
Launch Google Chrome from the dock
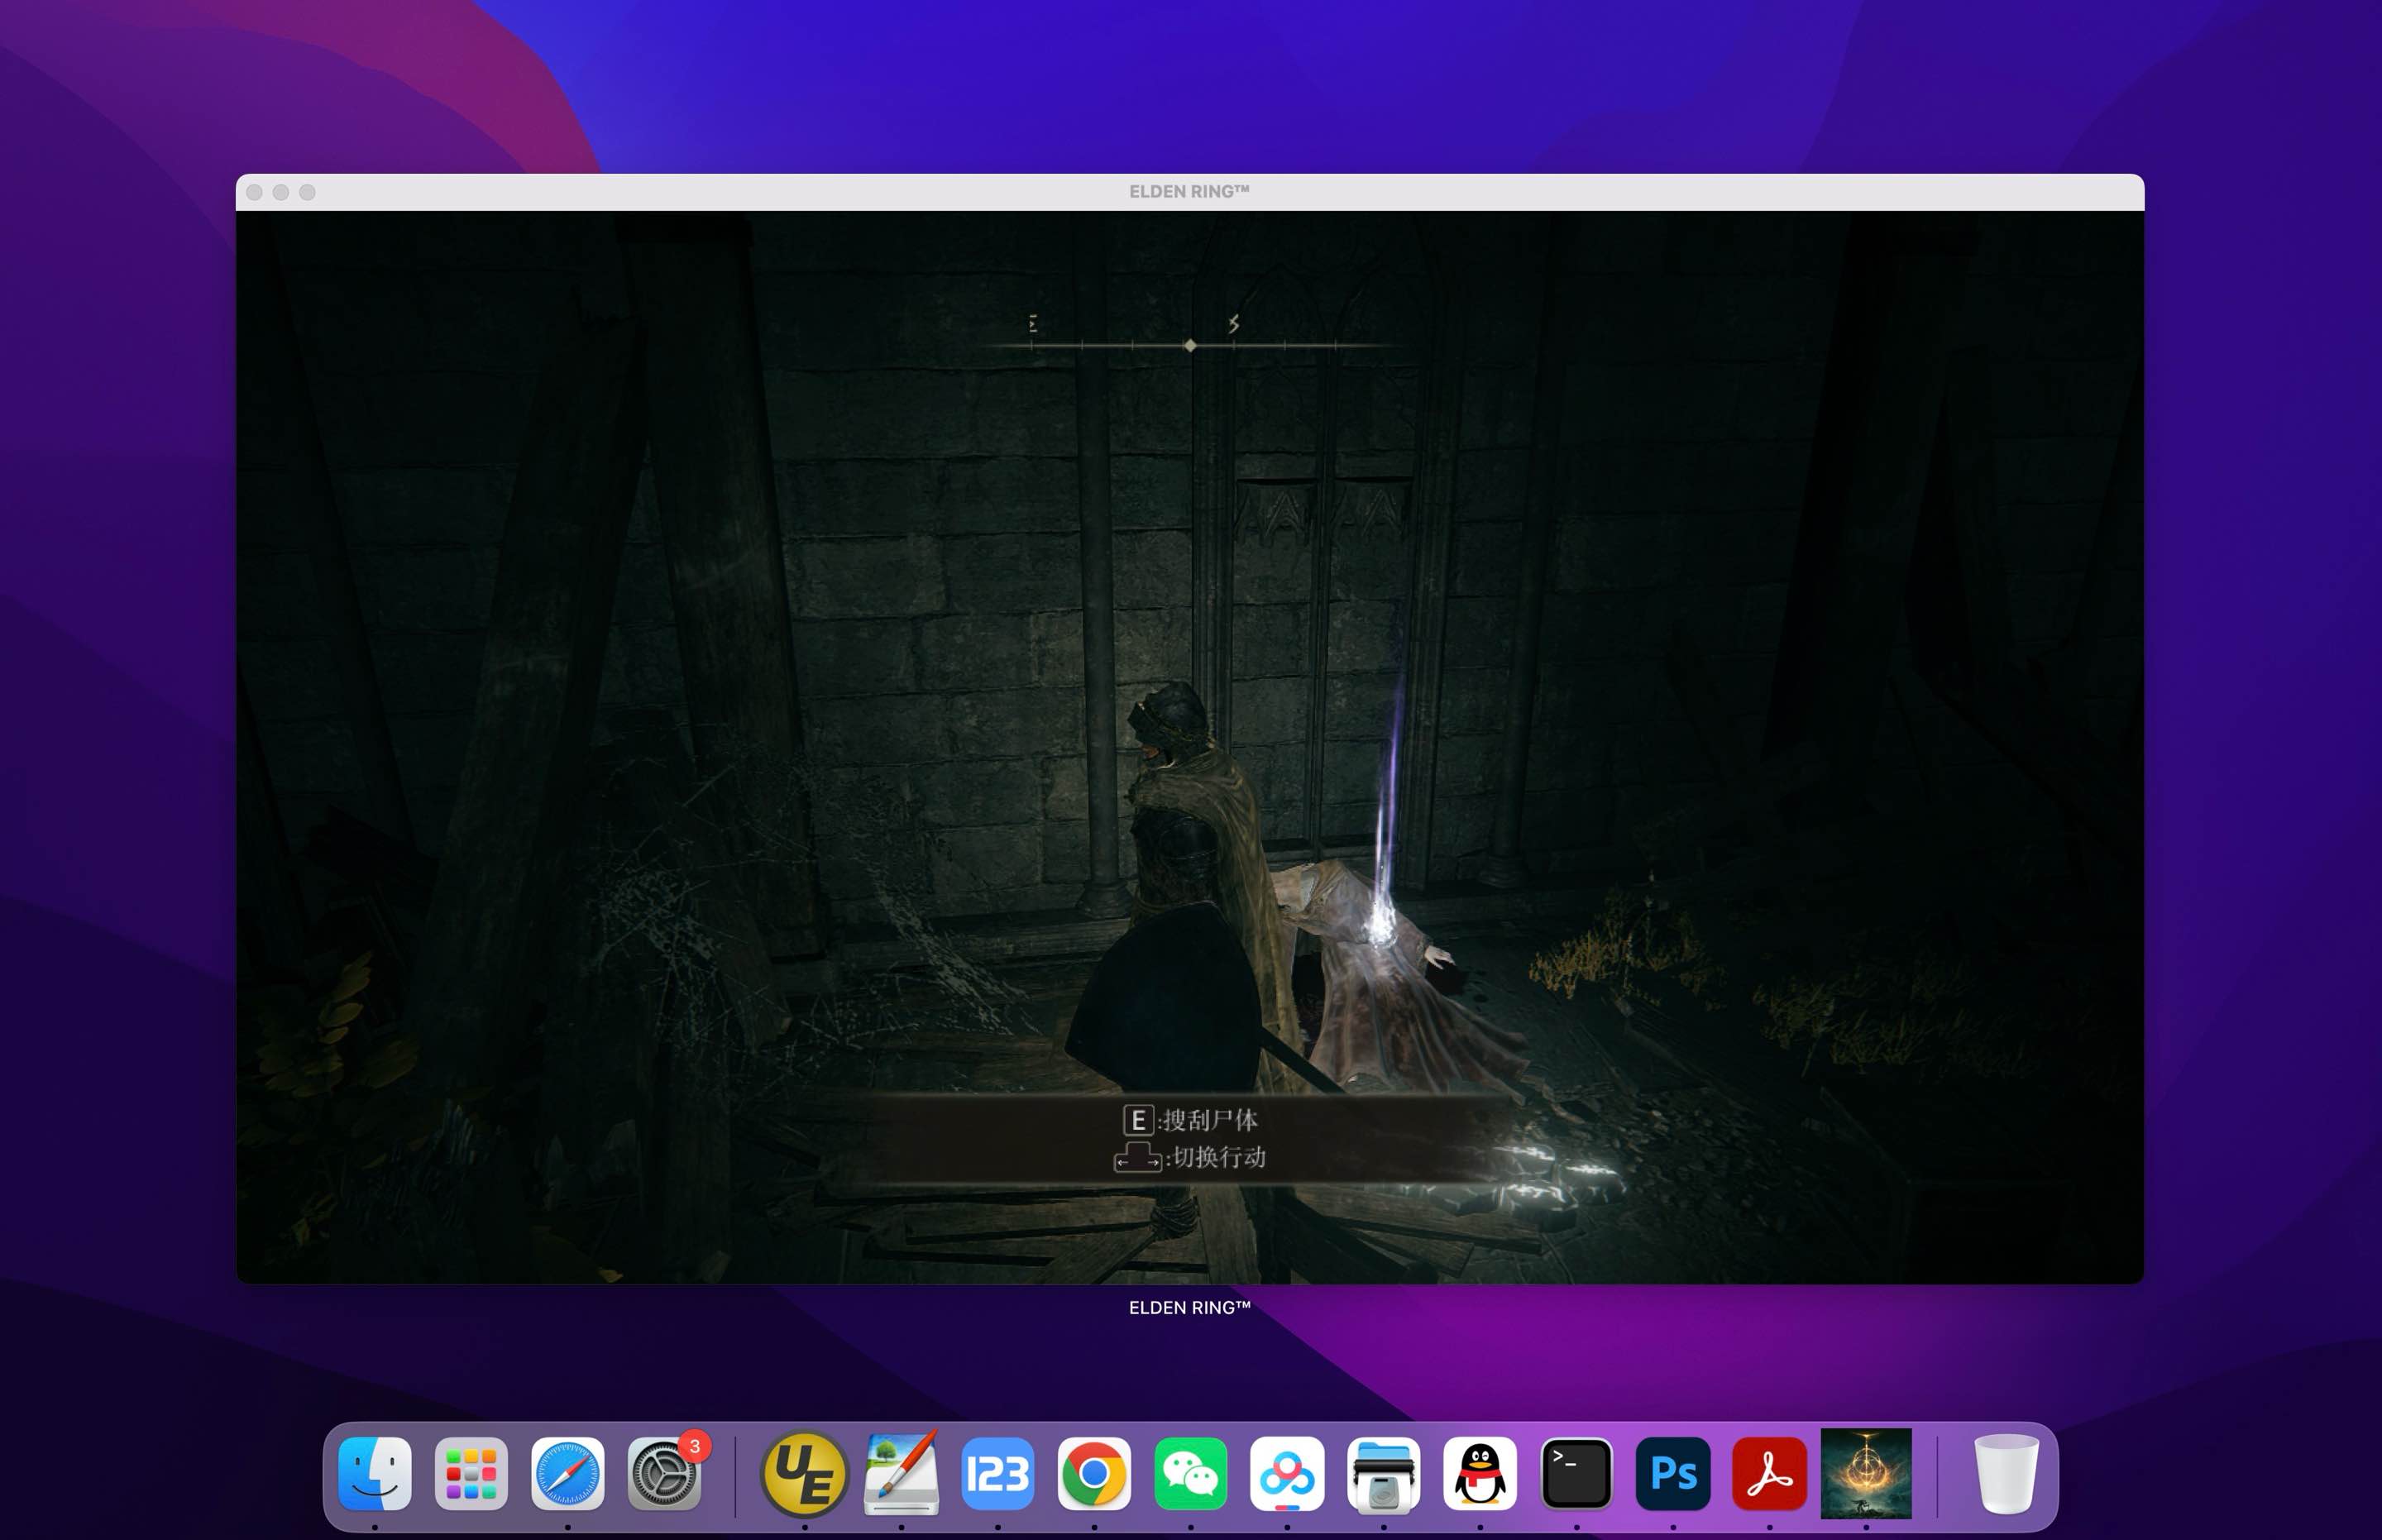(1094, 1473)
